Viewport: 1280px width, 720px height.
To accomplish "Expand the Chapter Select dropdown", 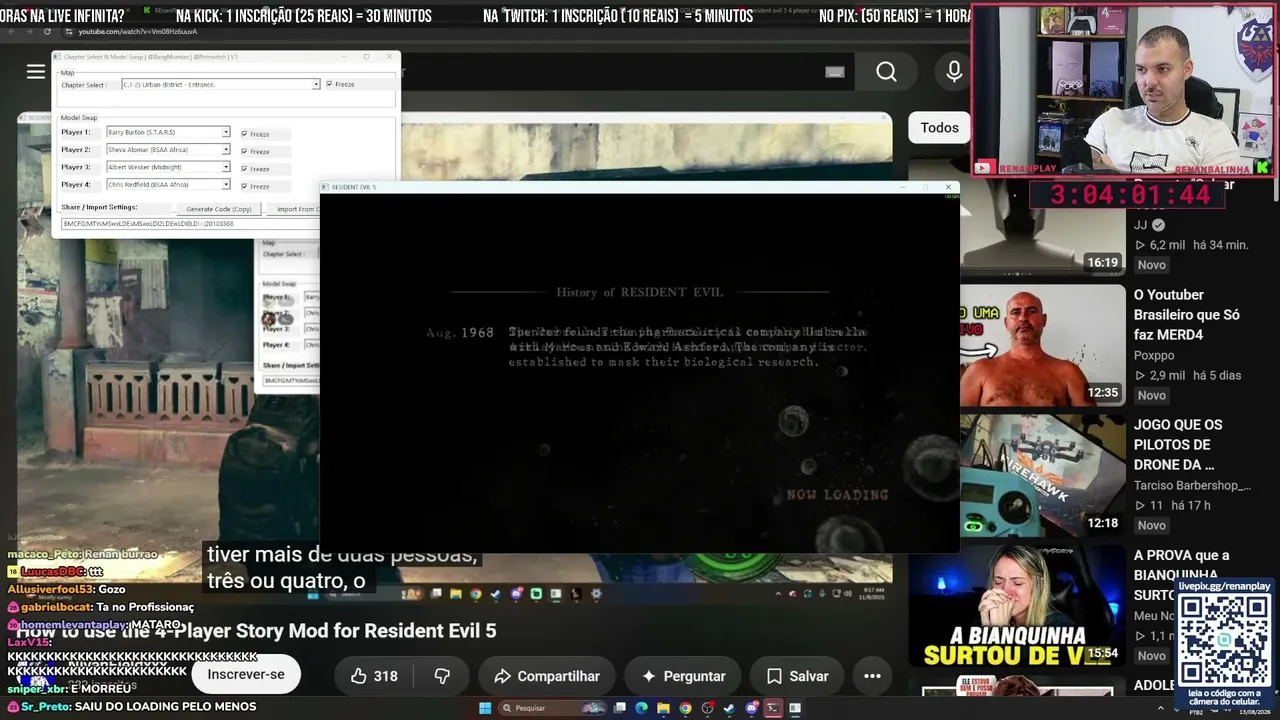I will pyautogui.click(x=316, y=84).
